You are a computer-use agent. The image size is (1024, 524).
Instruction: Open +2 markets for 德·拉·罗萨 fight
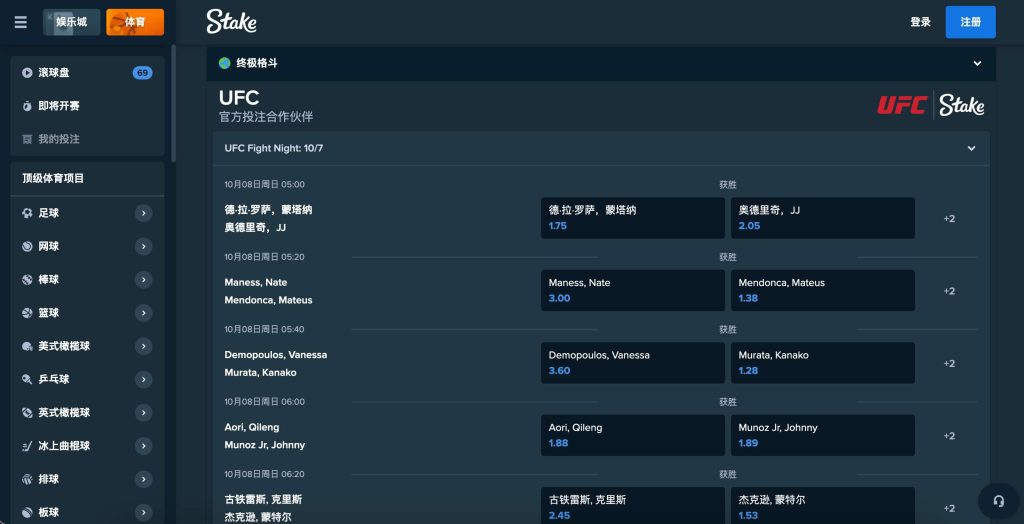point(949,219)
